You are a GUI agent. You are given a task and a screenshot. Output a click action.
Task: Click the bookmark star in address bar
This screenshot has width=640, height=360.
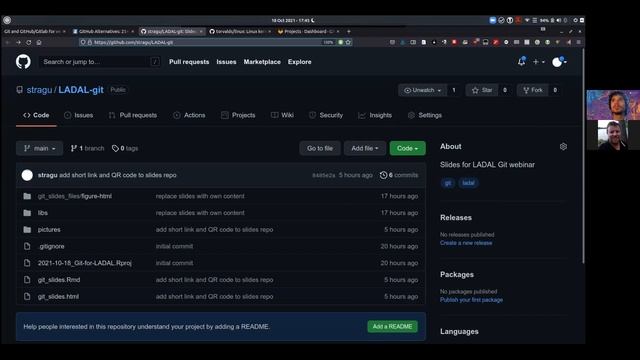coord(348,42)
